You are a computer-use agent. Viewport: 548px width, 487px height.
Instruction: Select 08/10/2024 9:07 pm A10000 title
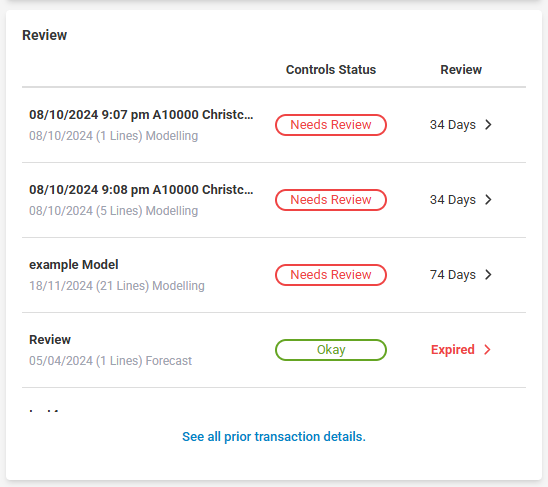141,115
